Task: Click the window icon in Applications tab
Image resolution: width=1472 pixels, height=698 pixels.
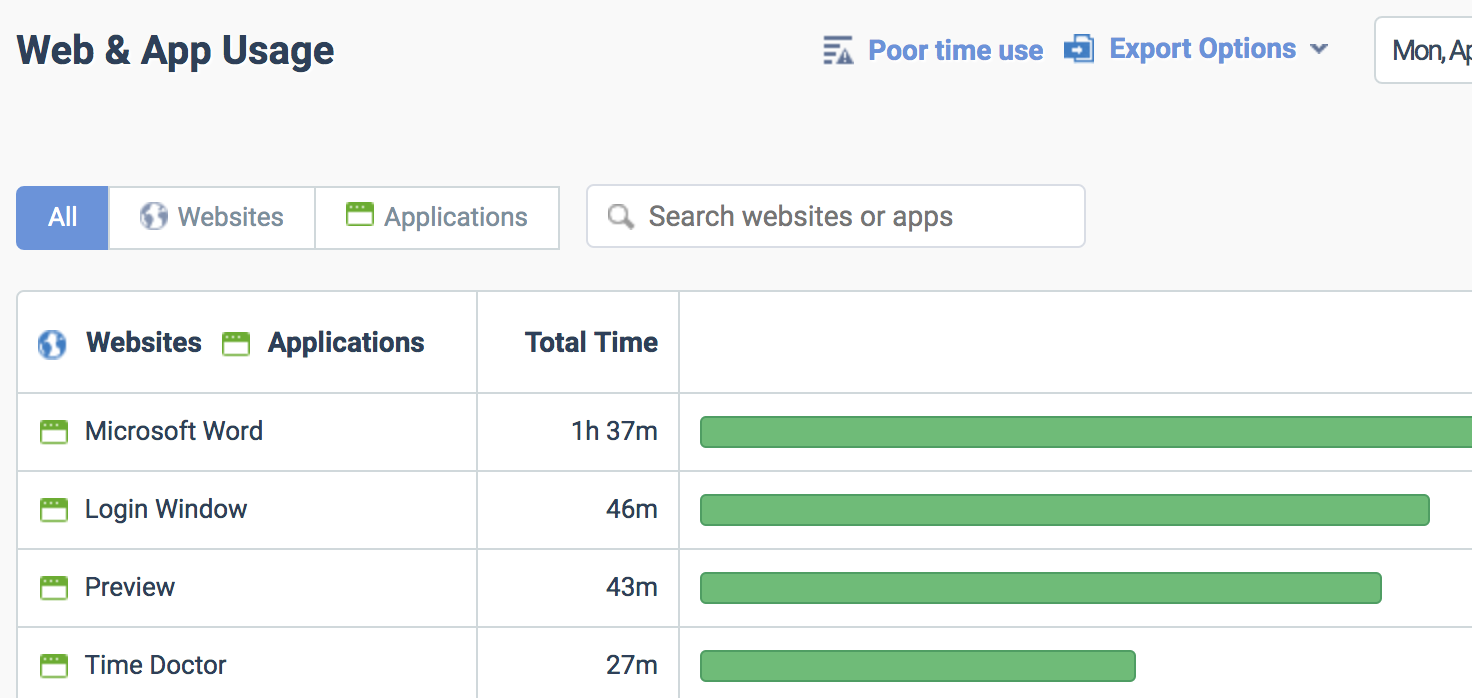Action: click(360, 215)
